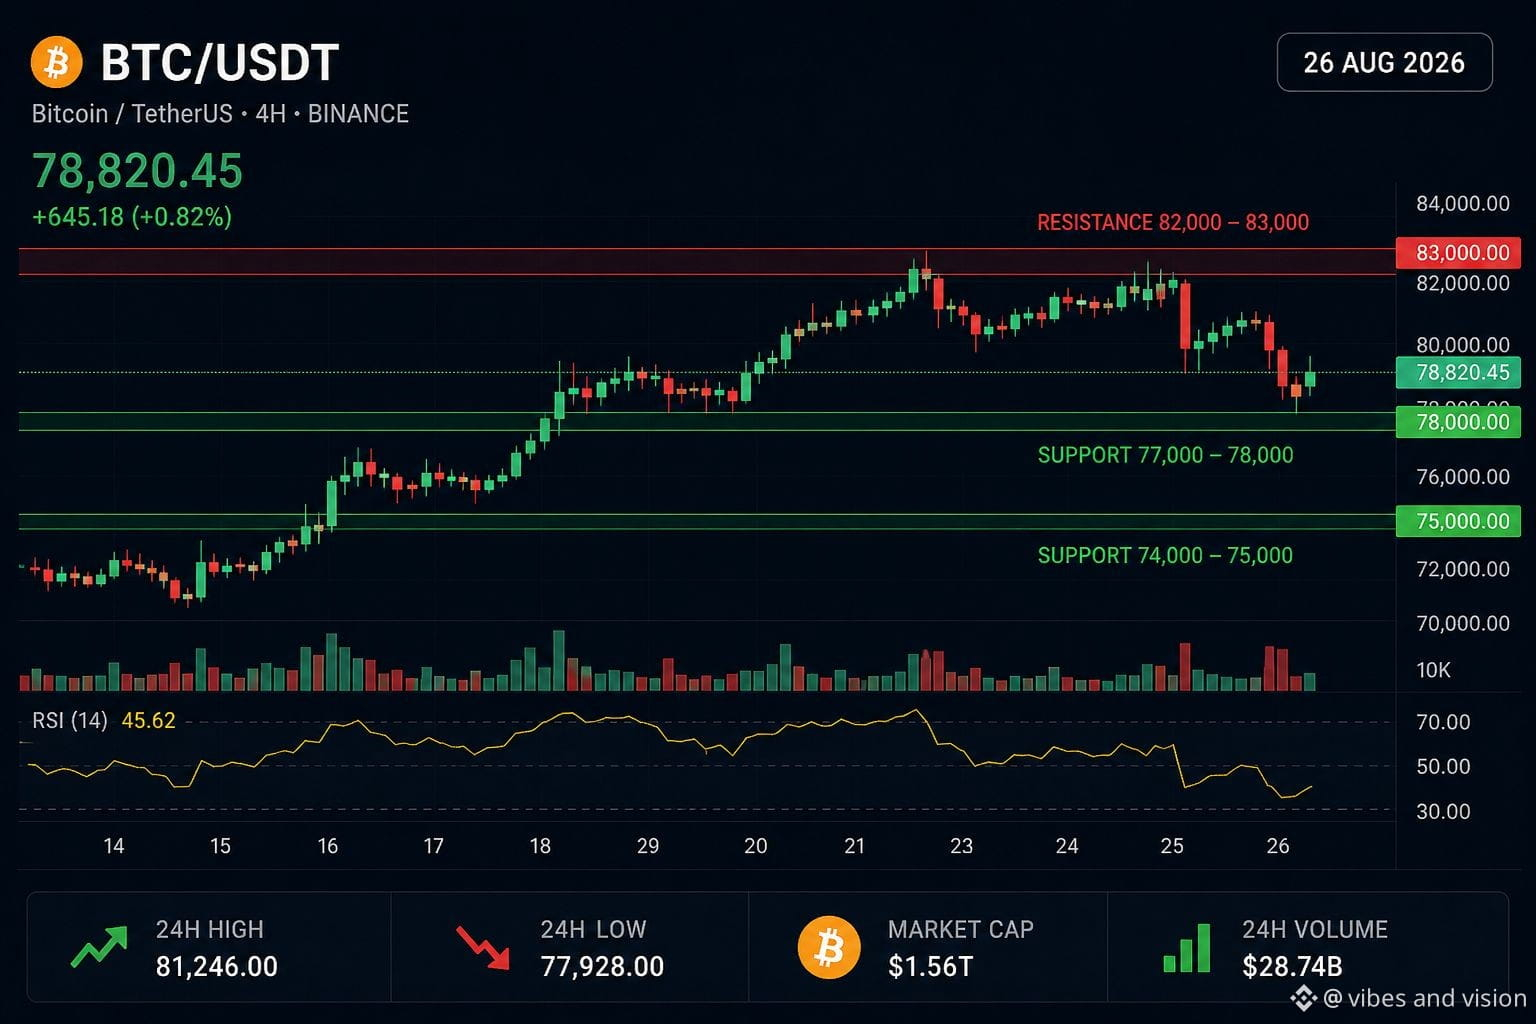This screenshot has height=1024, width=1536.
Task: Click the 84,000.00 price axis label
Action: tap(1463, 204)
